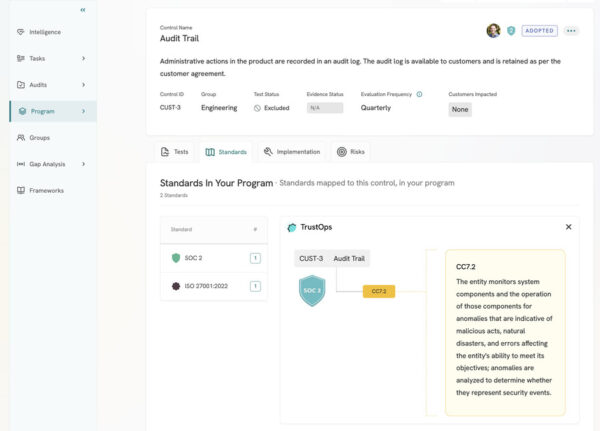600x431 pixels.
Task: Collapse the sidebar with double chevron icon
Action: click(x=82, y=10)
